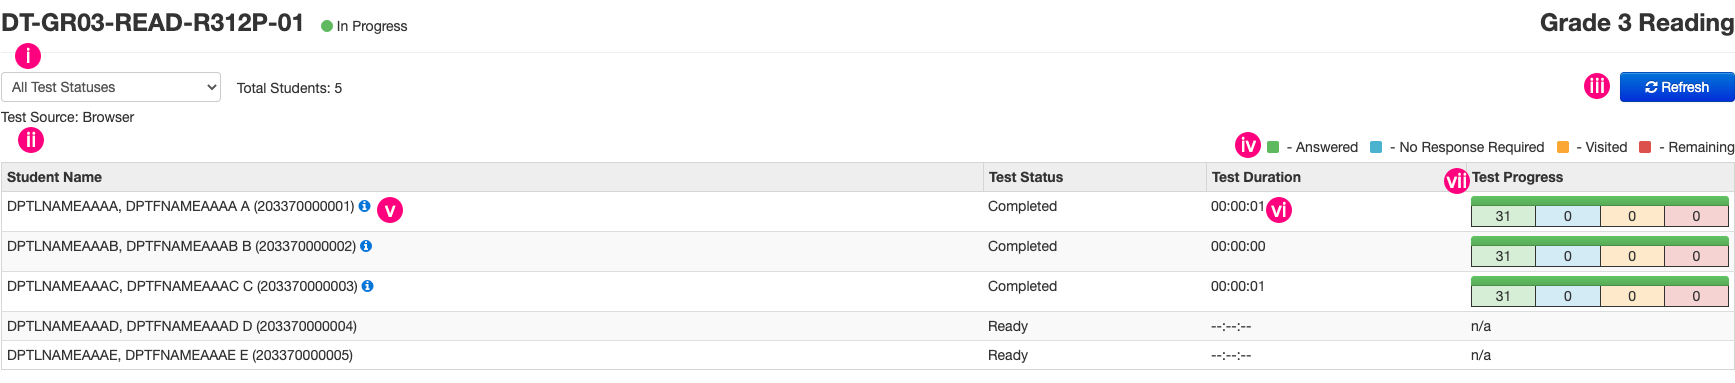Image resolution: width=1735 pixels, height=383 pixels.
Task: Click the Refresh button
Action: click(x=1677, y=87)
